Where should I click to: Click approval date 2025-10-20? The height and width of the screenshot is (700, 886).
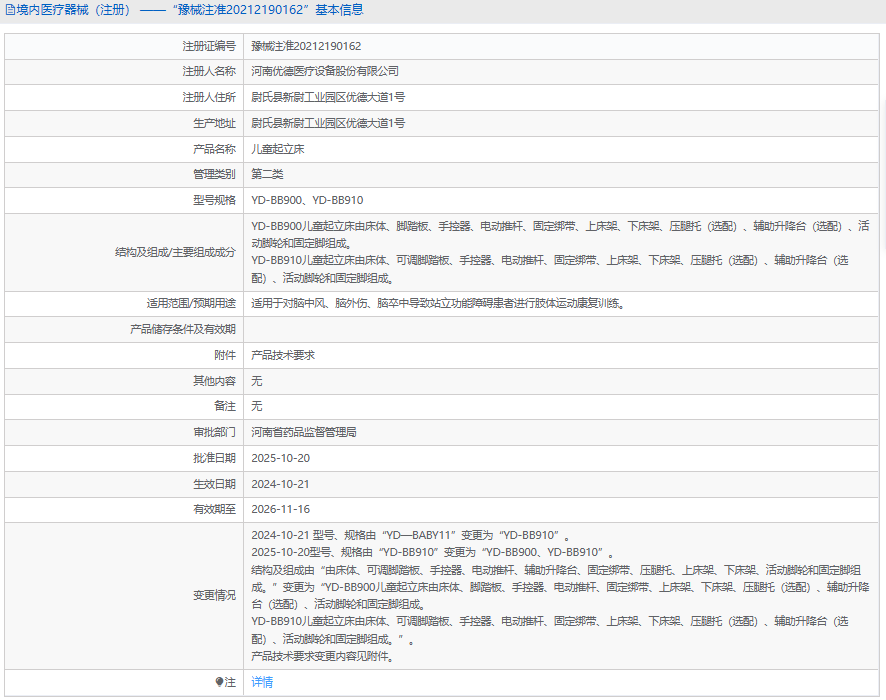tap(281, 458)
